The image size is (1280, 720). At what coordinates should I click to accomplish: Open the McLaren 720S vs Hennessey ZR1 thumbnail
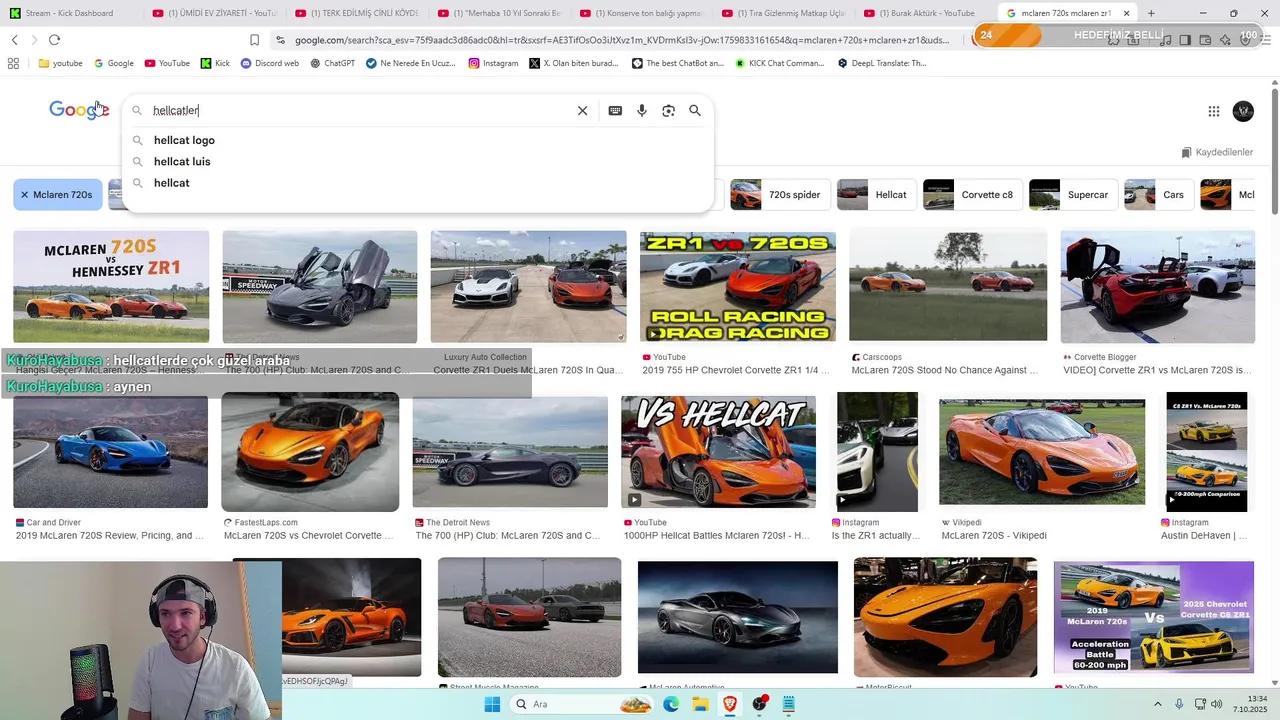click(111, 287)
